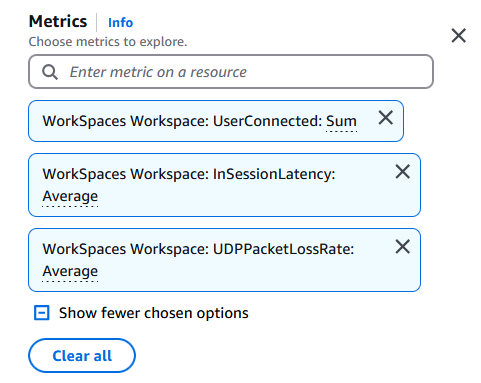
Task: Click the Metrics heading
Action: (x=58, y=21)
